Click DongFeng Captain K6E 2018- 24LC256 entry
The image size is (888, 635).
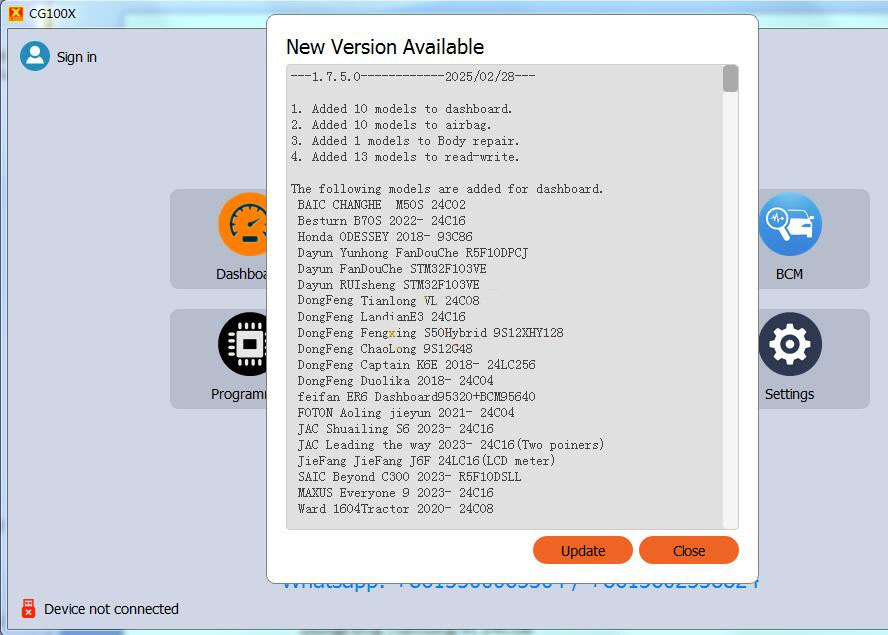click(416, 365)
